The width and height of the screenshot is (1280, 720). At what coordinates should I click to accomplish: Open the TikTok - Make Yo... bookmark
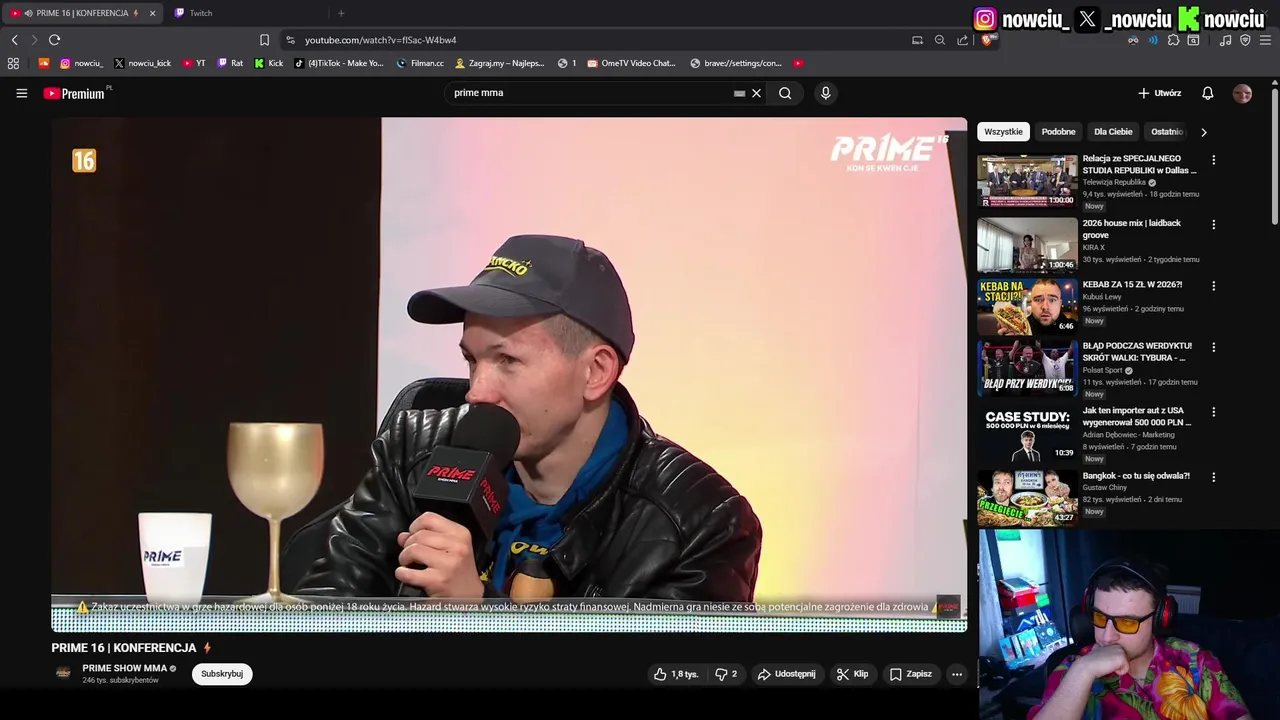point(339,63)
